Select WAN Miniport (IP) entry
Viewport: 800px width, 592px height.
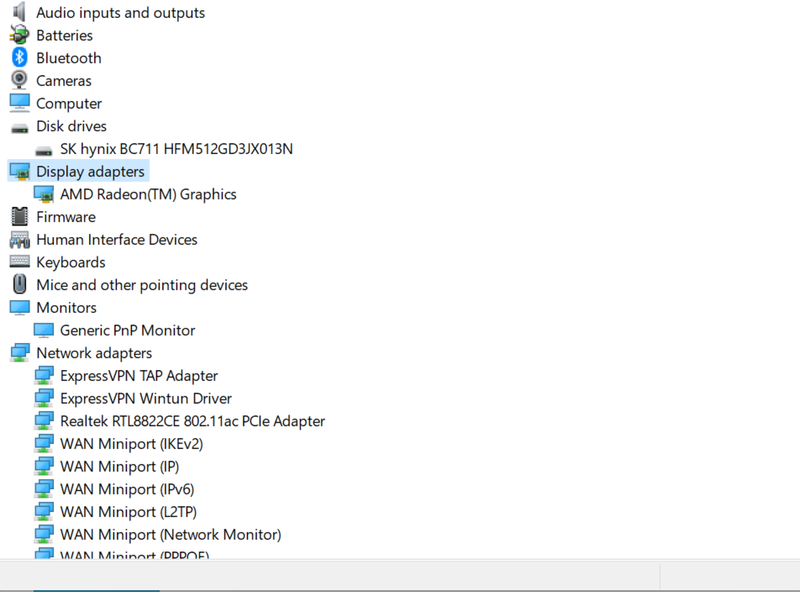(119, 466)
